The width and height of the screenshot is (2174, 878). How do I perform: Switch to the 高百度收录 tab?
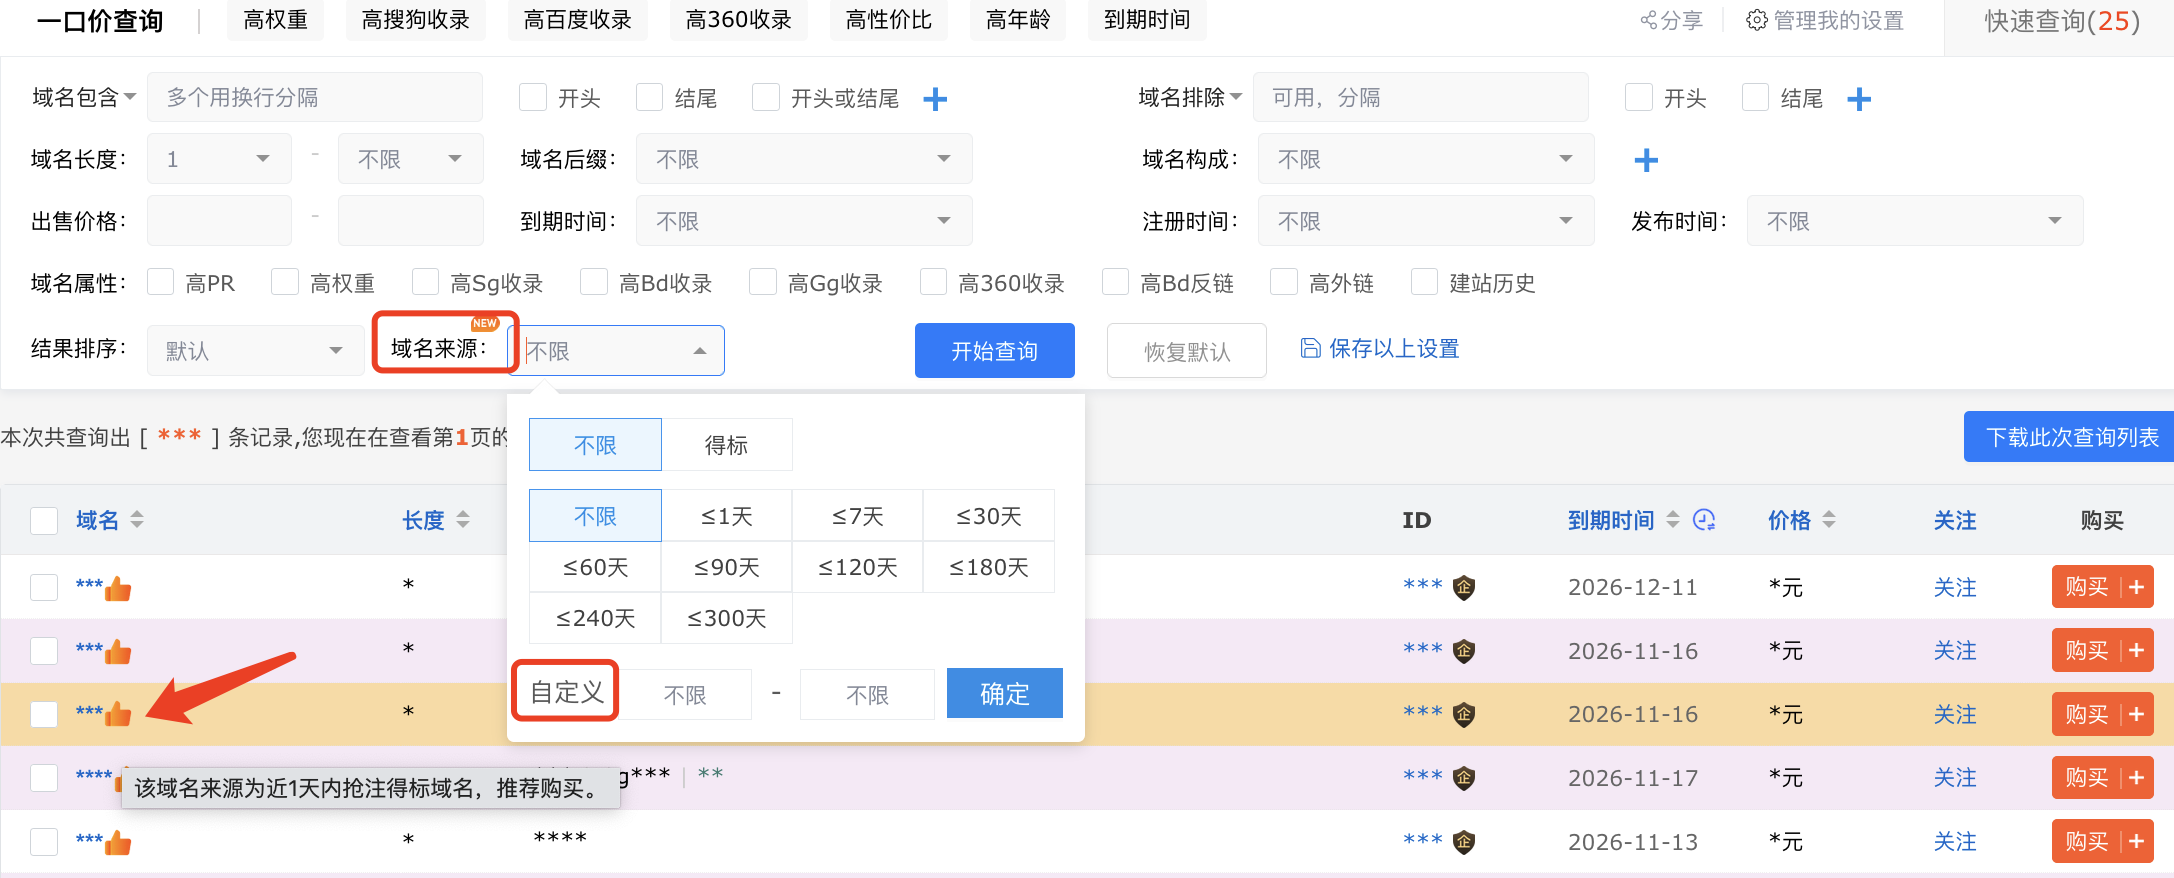(x=577, y=20)
